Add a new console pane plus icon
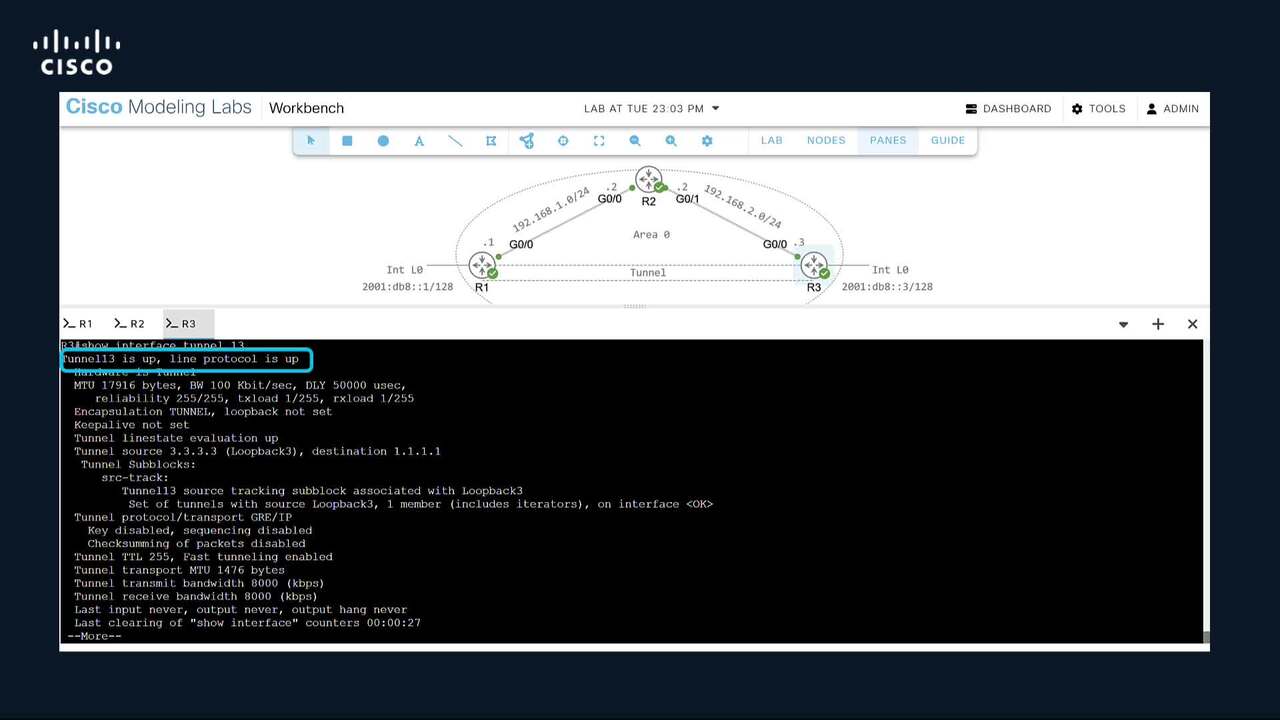 (1158, 324)
